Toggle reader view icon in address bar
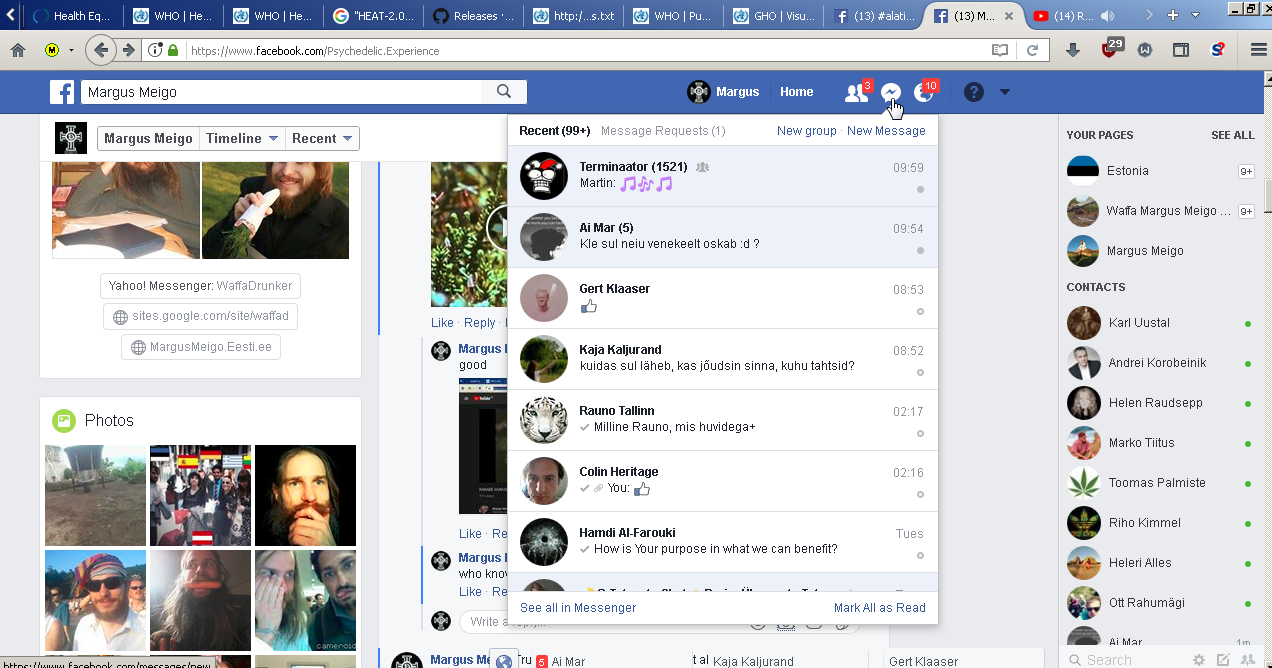 [1000, 50]
